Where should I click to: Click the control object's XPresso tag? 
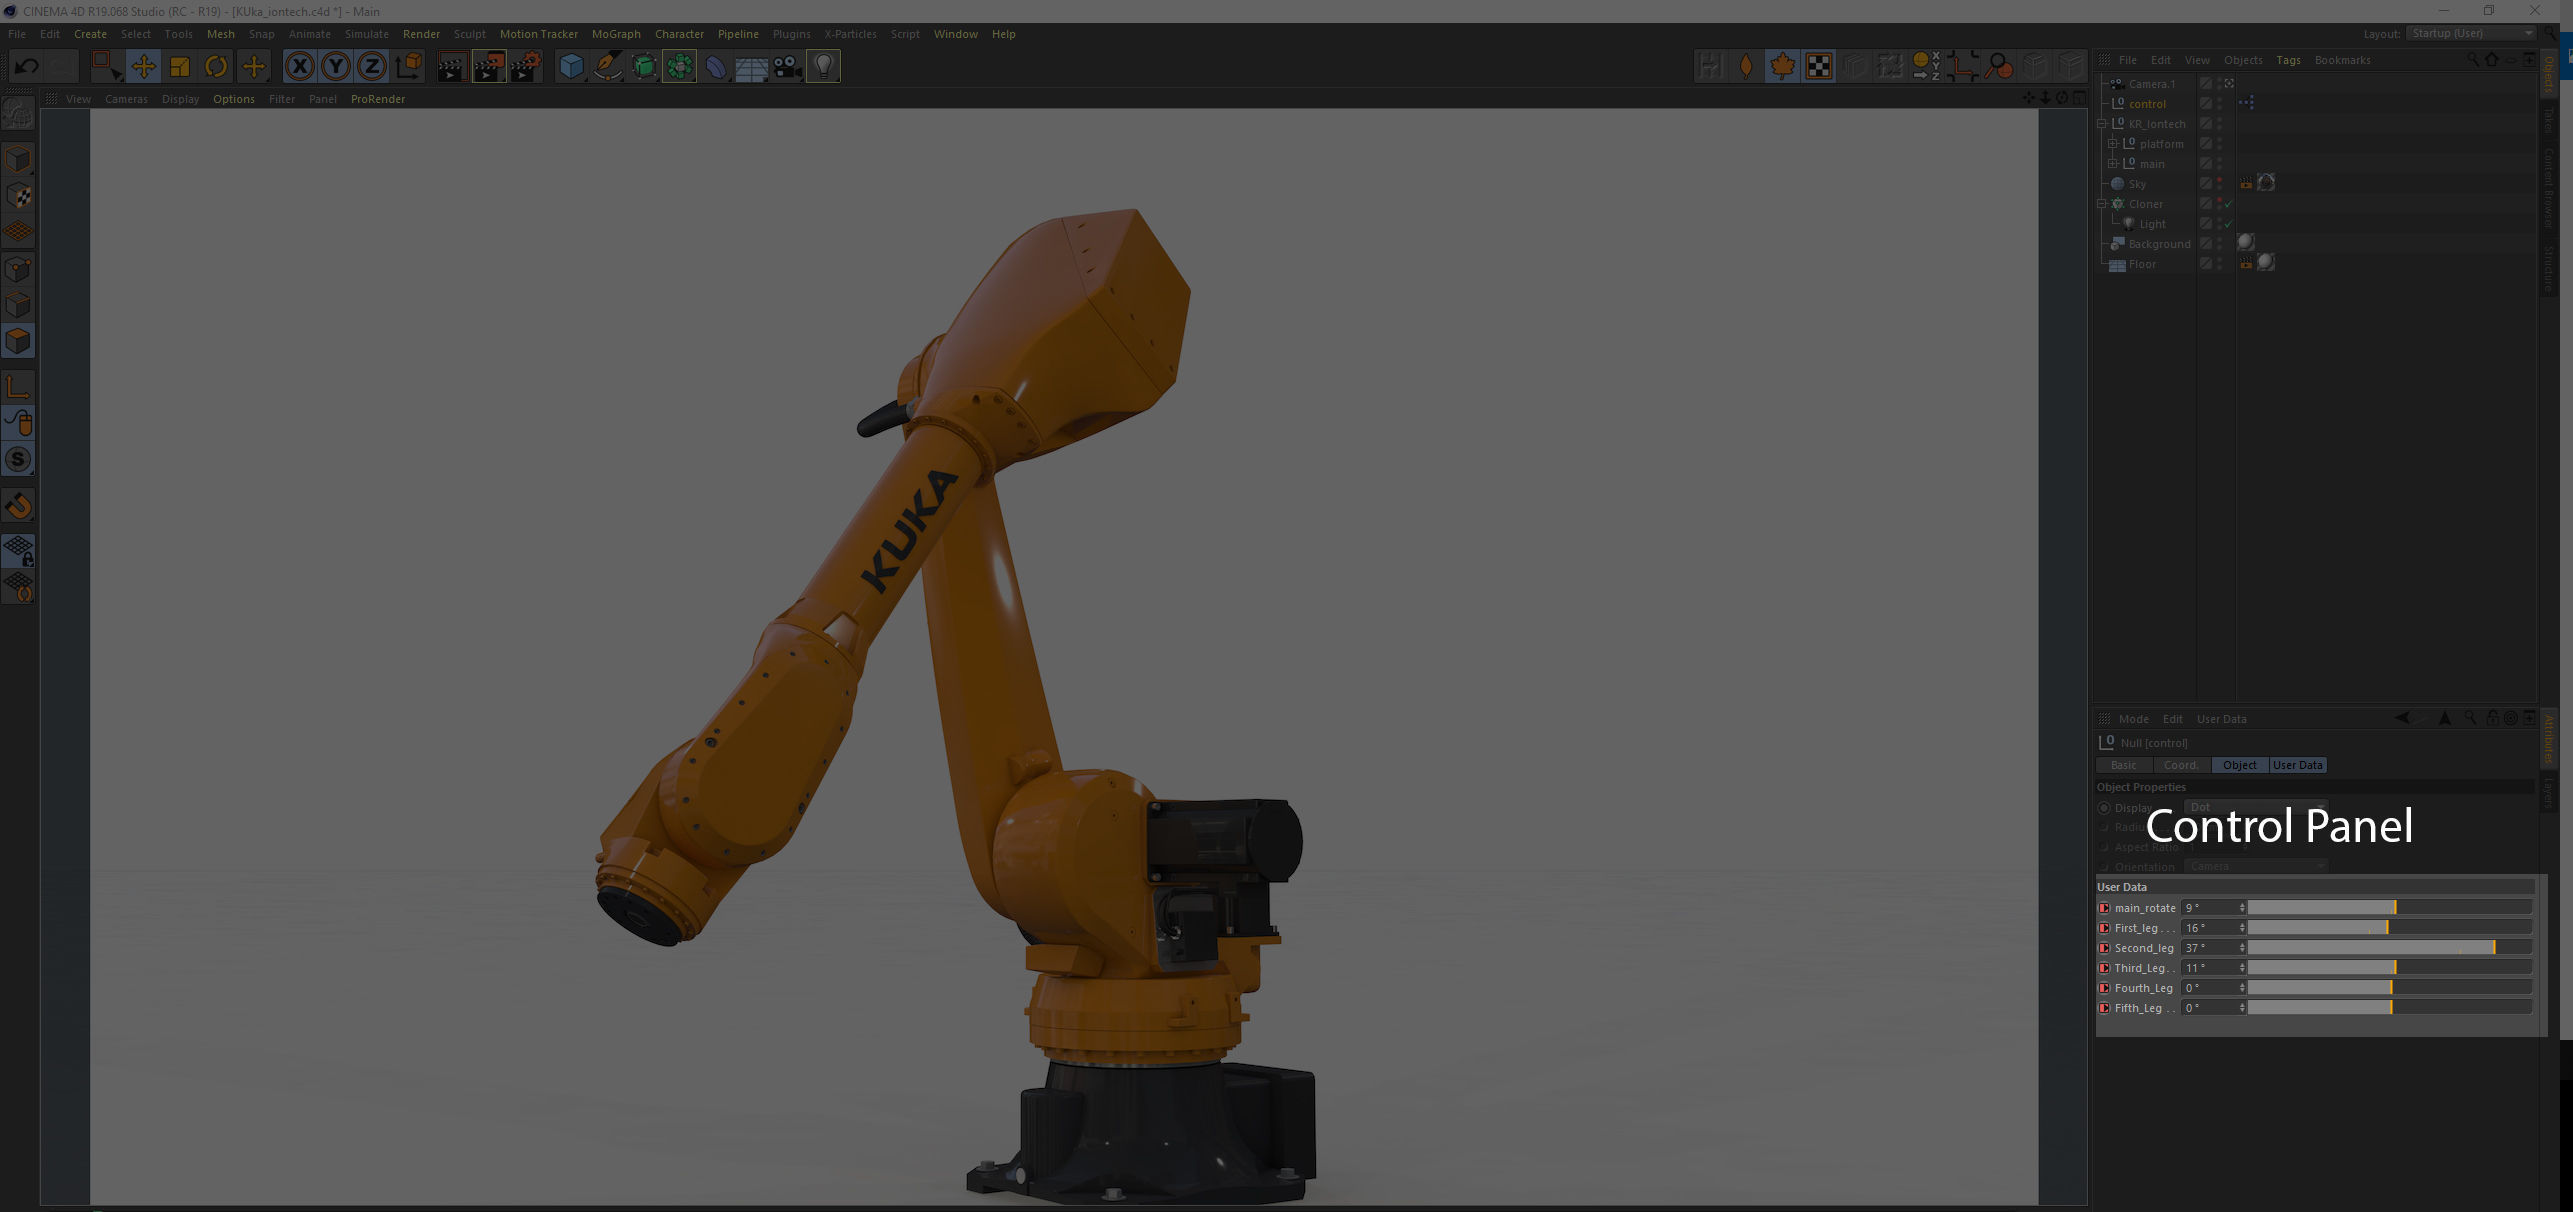[2247, 102]
